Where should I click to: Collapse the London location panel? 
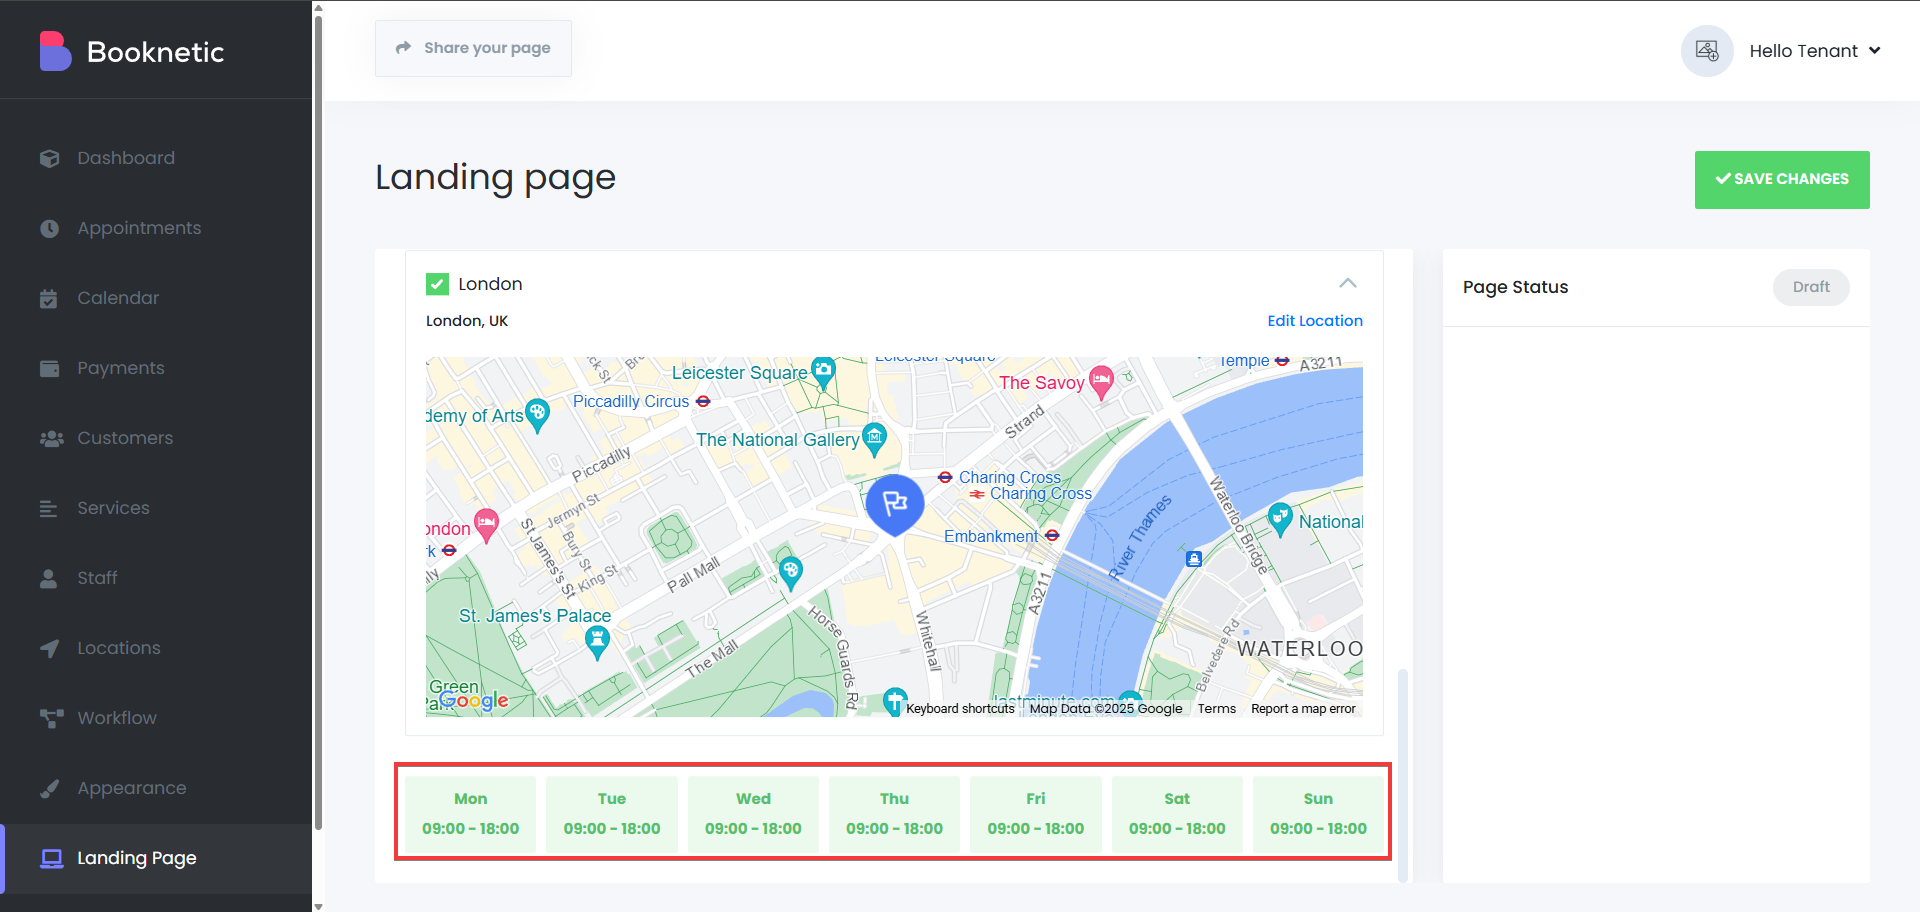pyautogui.click(x=1348, y=283)
